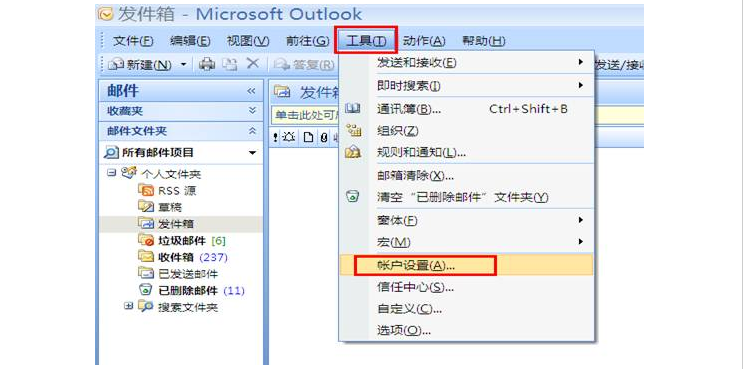Click the 已发送邮件 folder icon
744x369 pixels.
coord(146,273)
